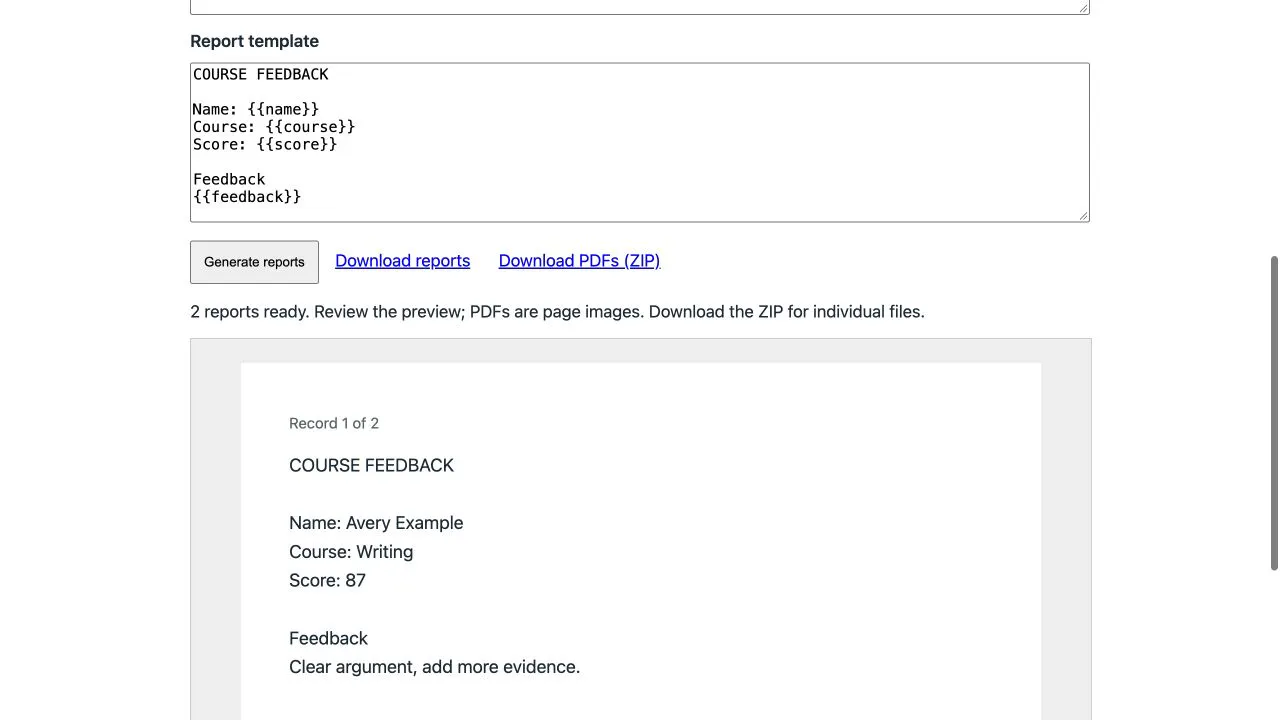This screenshot has height=720, width=1280.
Task: Open the Download reports link
Action: coord(402,261)
